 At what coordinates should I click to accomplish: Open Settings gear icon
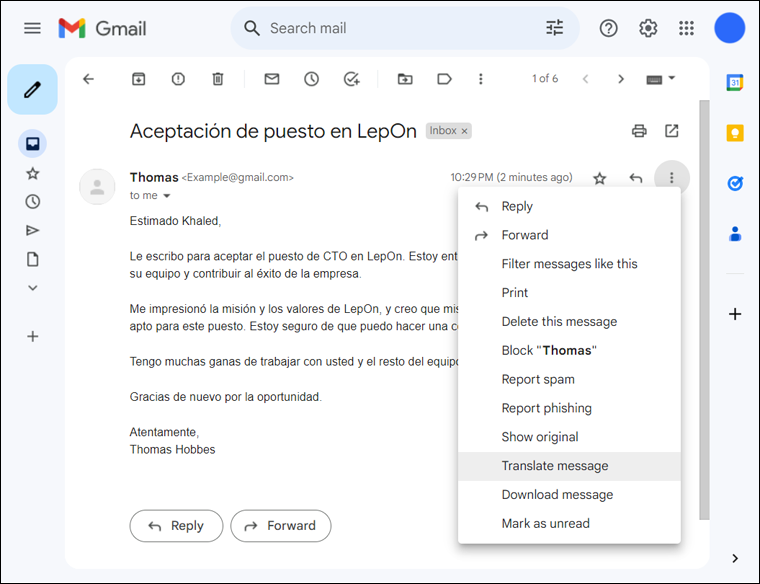coord(648,28)
